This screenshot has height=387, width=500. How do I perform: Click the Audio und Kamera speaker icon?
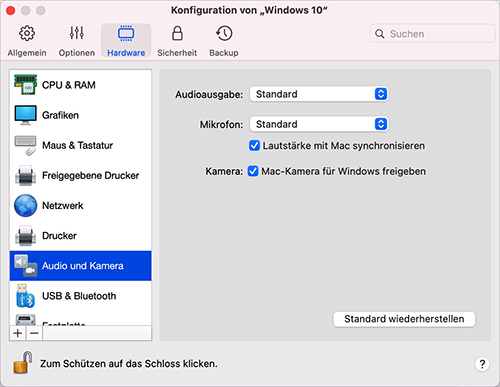pyautogui.click(x=25, y=266)
